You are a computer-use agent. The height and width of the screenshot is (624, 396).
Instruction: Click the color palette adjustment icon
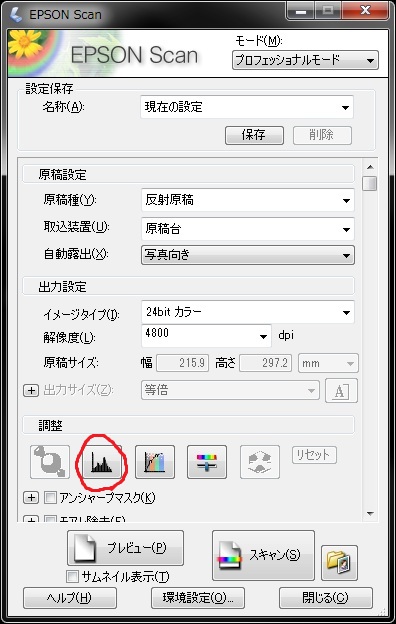point(260,462)
